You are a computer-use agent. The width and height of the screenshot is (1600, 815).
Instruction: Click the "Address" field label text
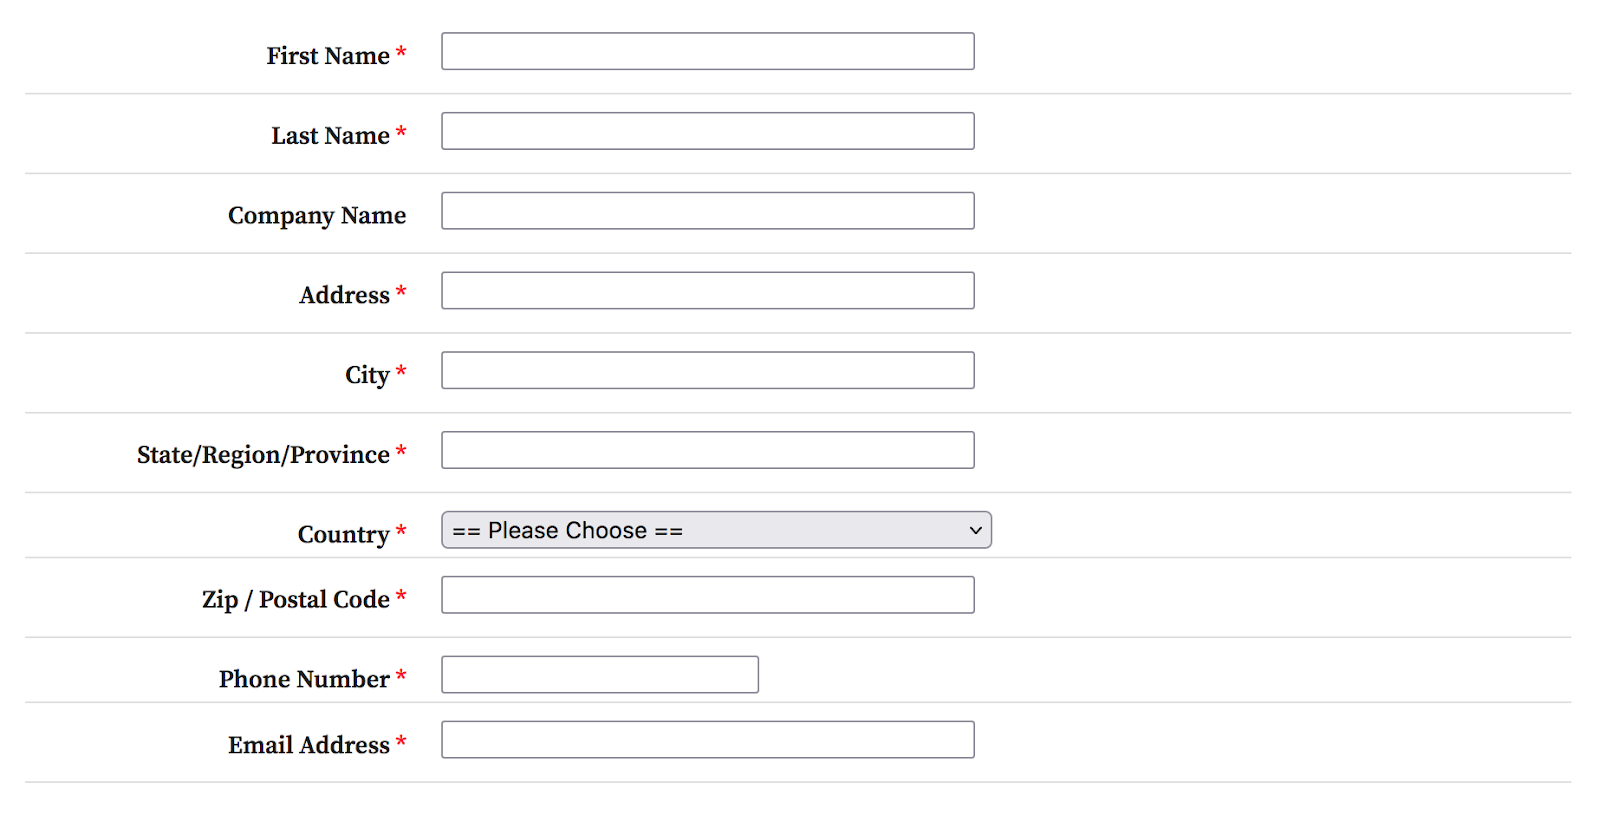point(344,296)
